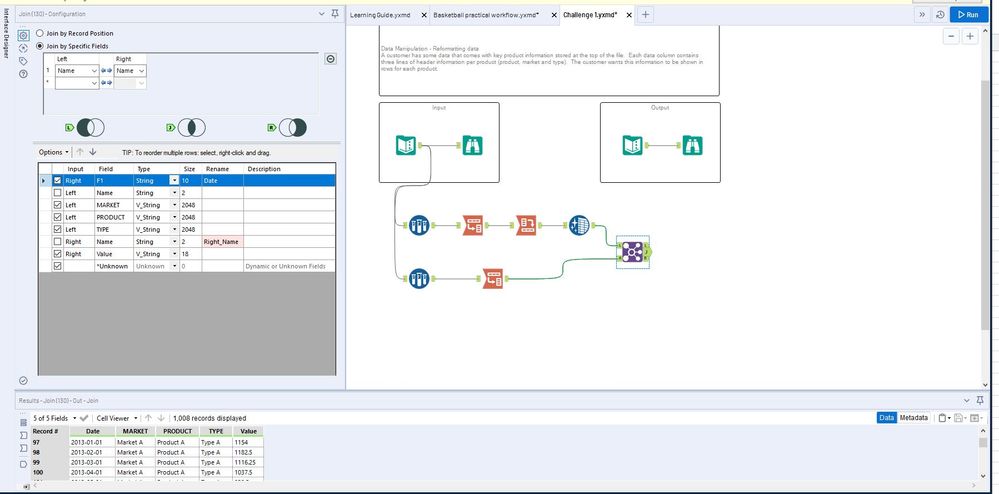Click copy clipboard icon in Results toolbar
999x494 pixels.
pyautogui.click(x=942, y=418)
